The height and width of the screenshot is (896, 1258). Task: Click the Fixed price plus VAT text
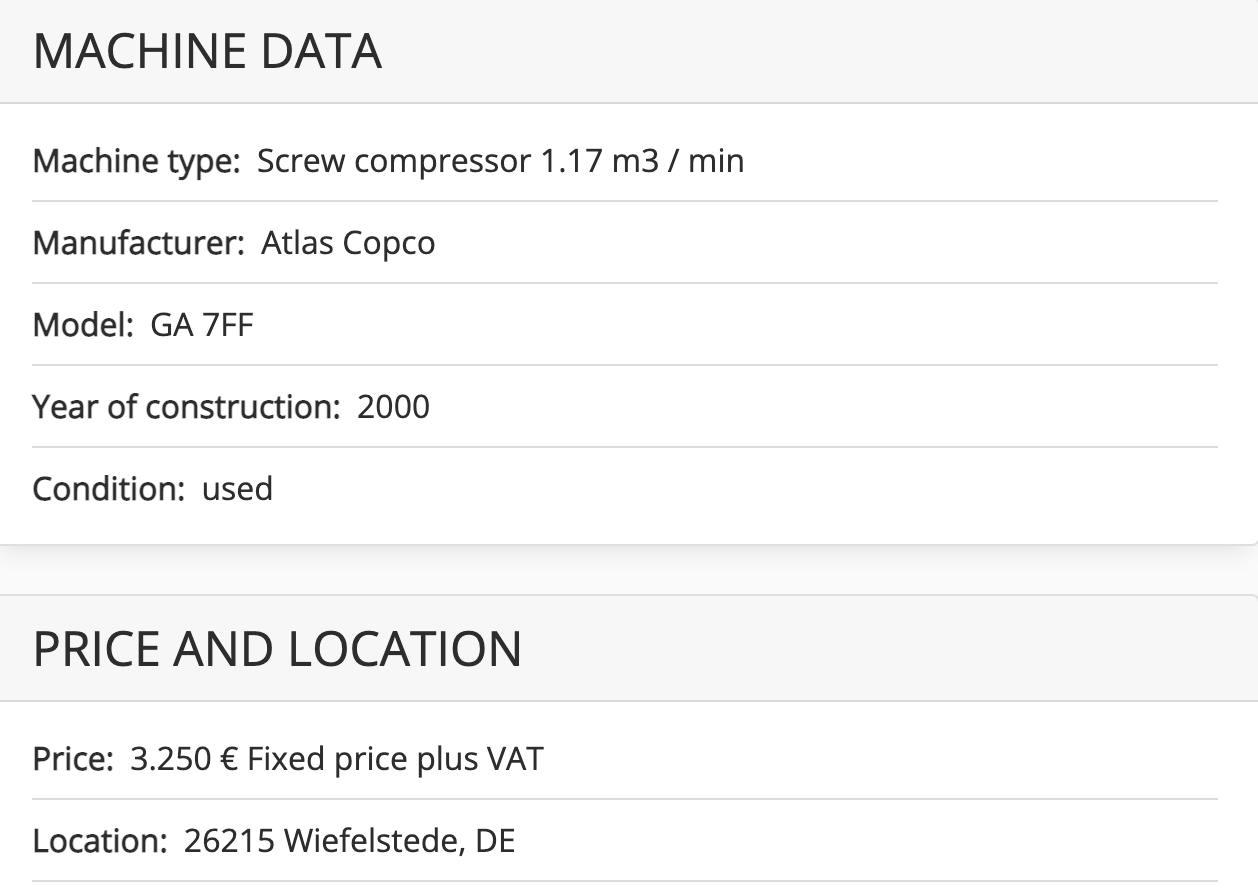click(x=395, y=759)
